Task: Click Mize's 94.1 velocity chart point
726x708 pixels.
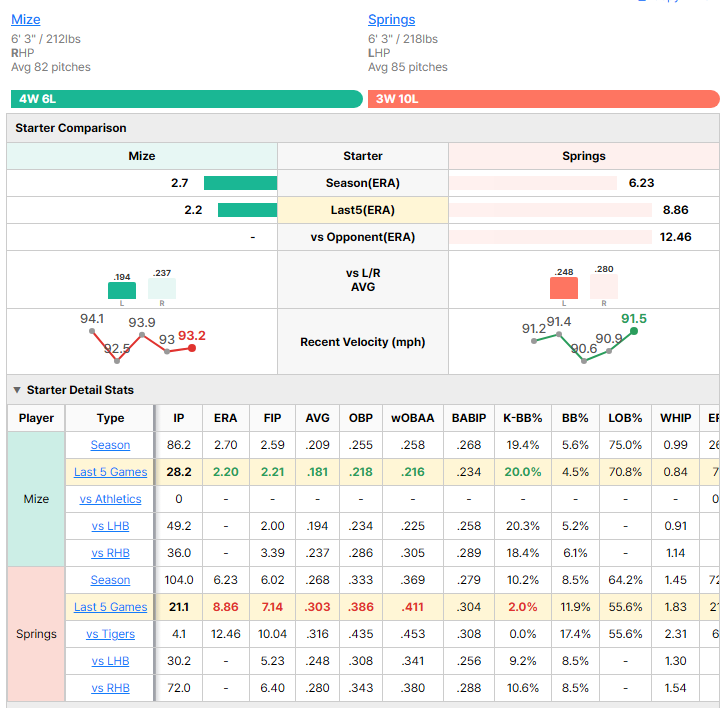Action: pyautogui.click(x=92, y=331)
